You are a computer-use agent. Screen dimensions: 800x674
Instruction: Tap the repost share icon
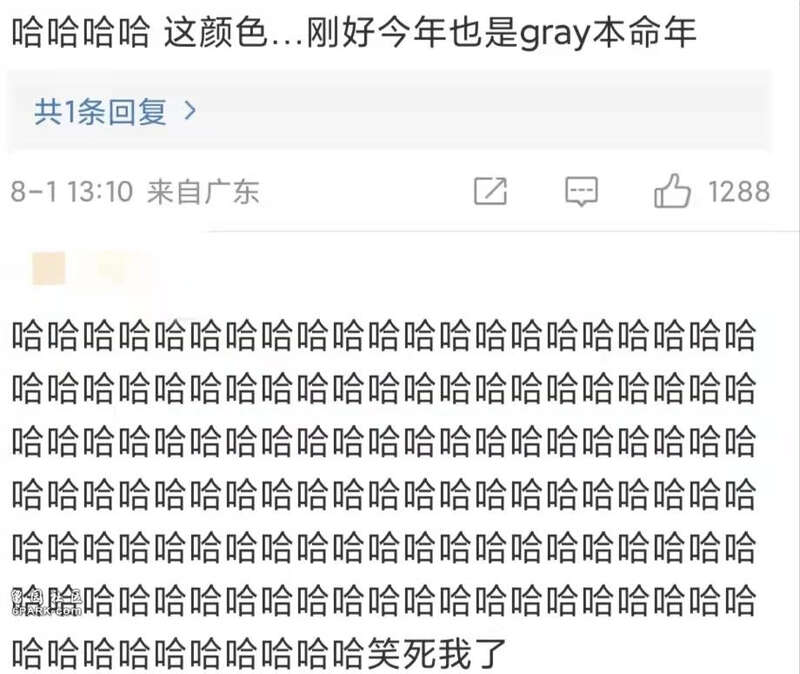click(490, 191)
